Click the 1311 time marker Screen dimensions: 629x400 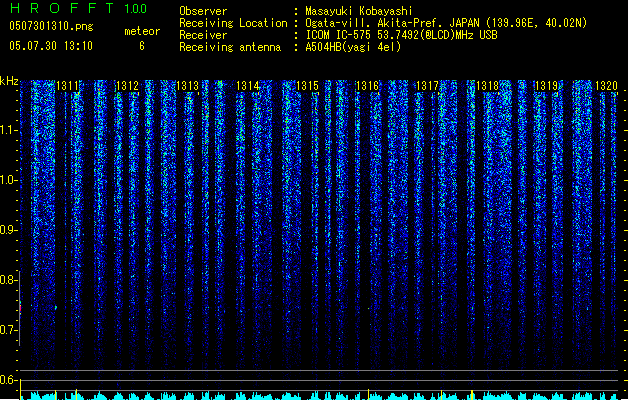(67, 86)
